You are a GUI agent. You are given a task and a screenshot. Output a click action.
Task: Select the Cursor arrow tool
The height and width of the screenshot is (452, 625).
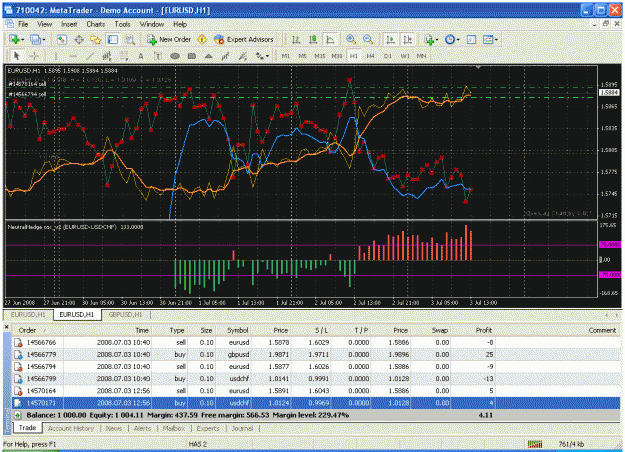coord(17,56)
